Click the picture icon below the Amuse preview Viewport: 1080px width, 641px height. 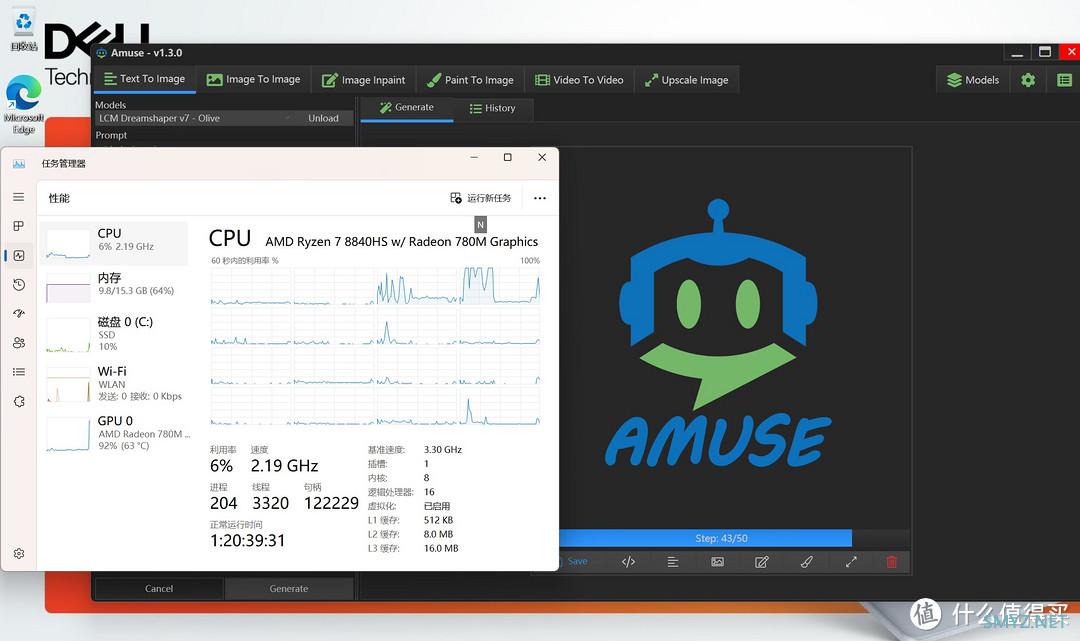point(717,562)
